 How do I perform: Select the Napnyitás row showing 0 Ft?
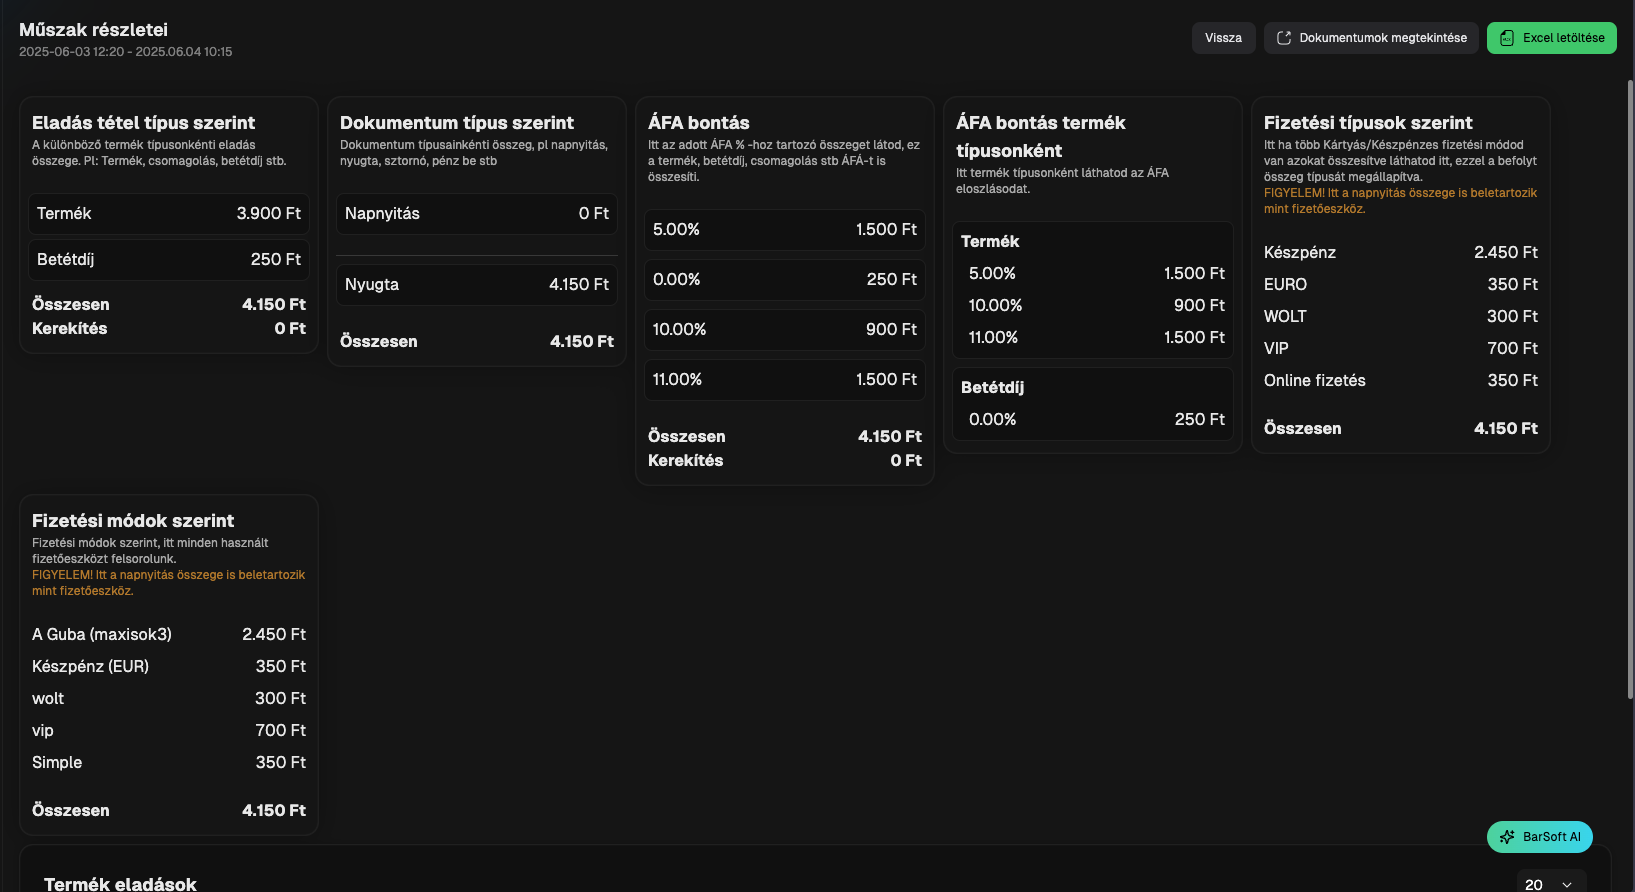477,214
